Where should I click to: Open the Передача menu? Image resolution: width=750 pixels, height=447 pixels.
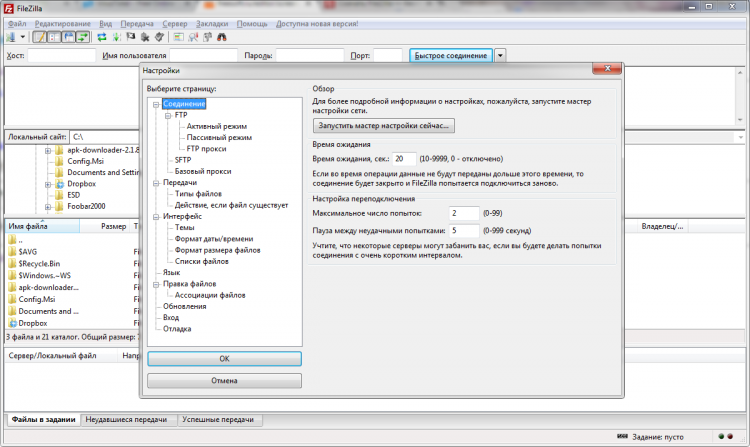point(137,24)
